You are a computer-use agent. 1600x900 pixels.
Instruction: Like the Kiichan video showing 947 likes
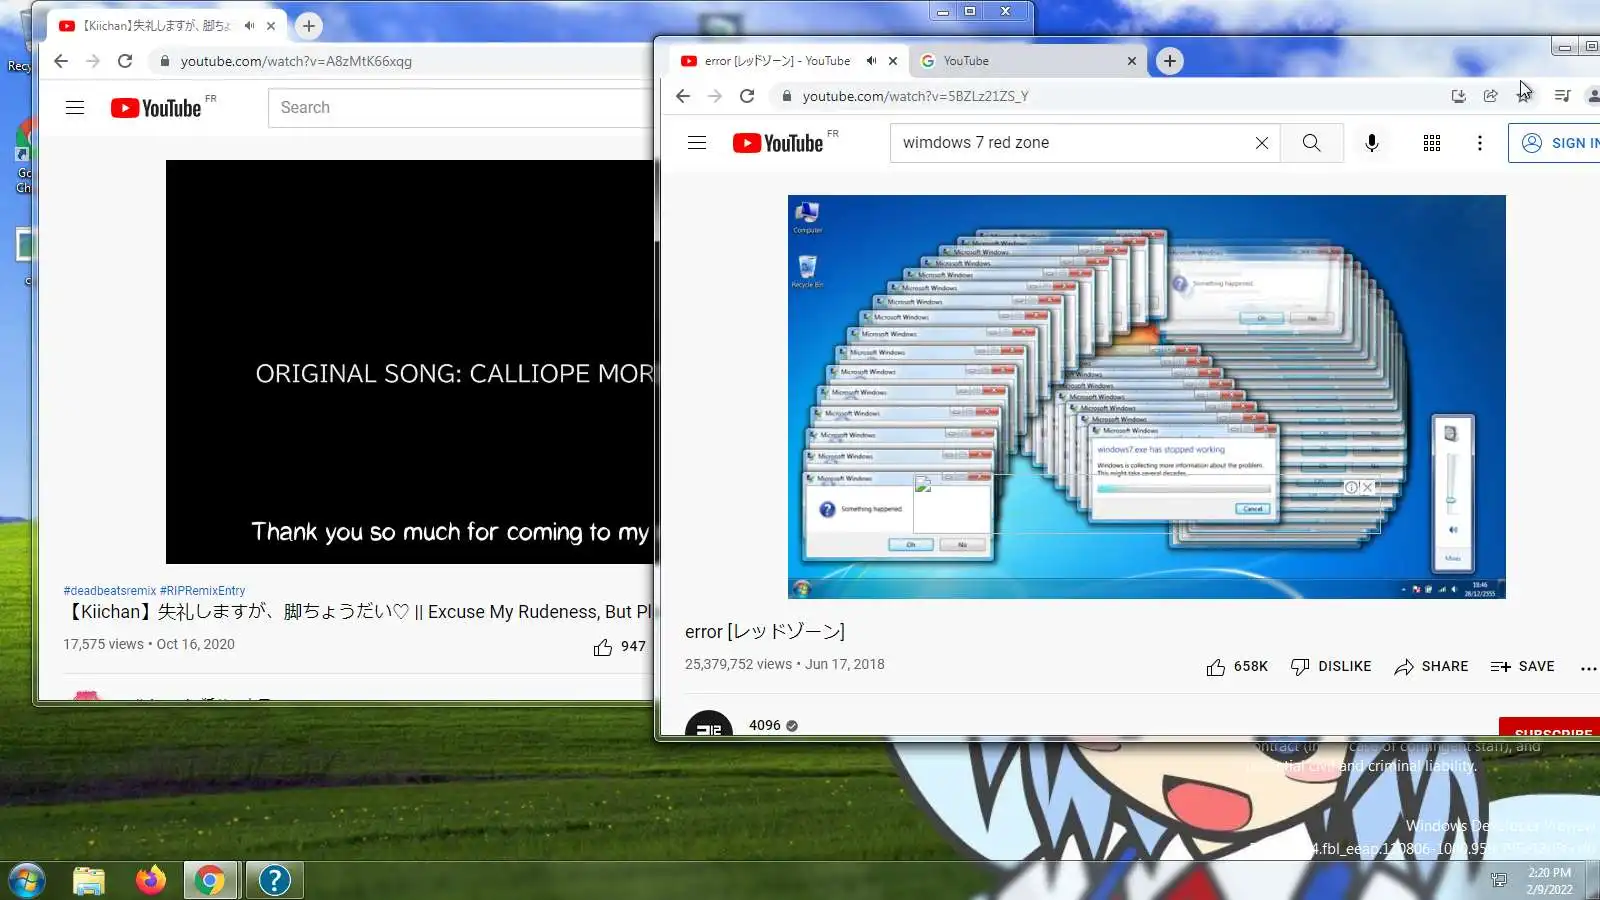[619, 647]
